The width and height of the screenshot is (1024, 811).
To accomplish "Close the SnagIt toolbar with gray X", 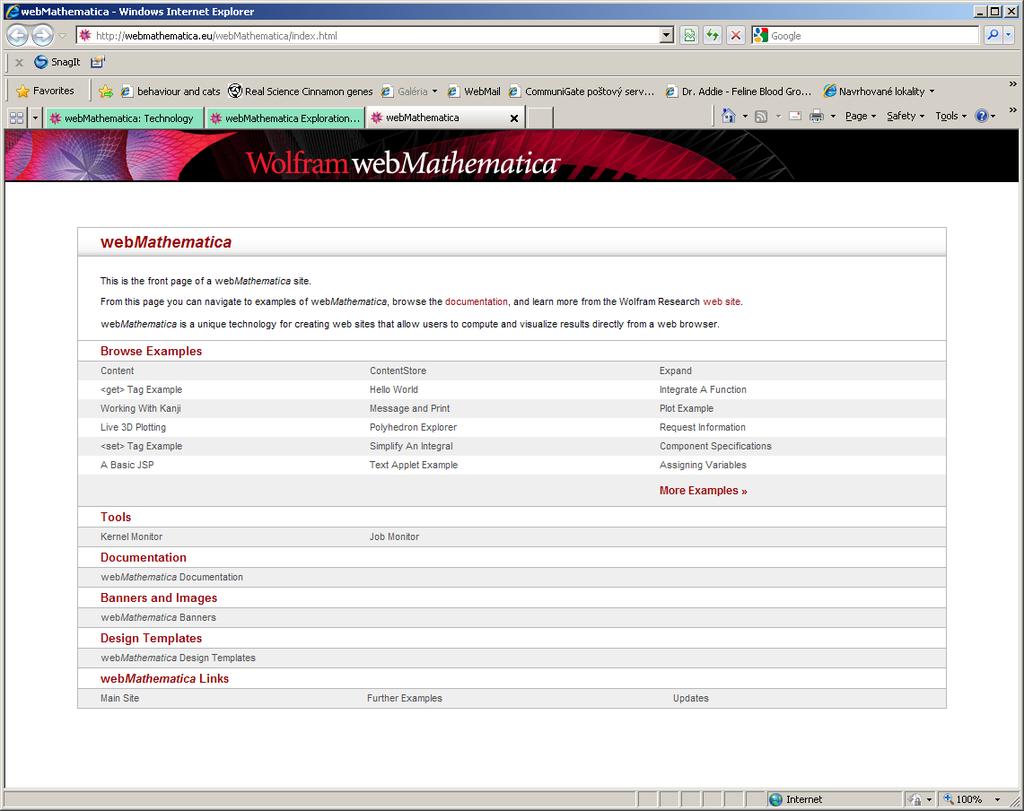I will (19, 63).
